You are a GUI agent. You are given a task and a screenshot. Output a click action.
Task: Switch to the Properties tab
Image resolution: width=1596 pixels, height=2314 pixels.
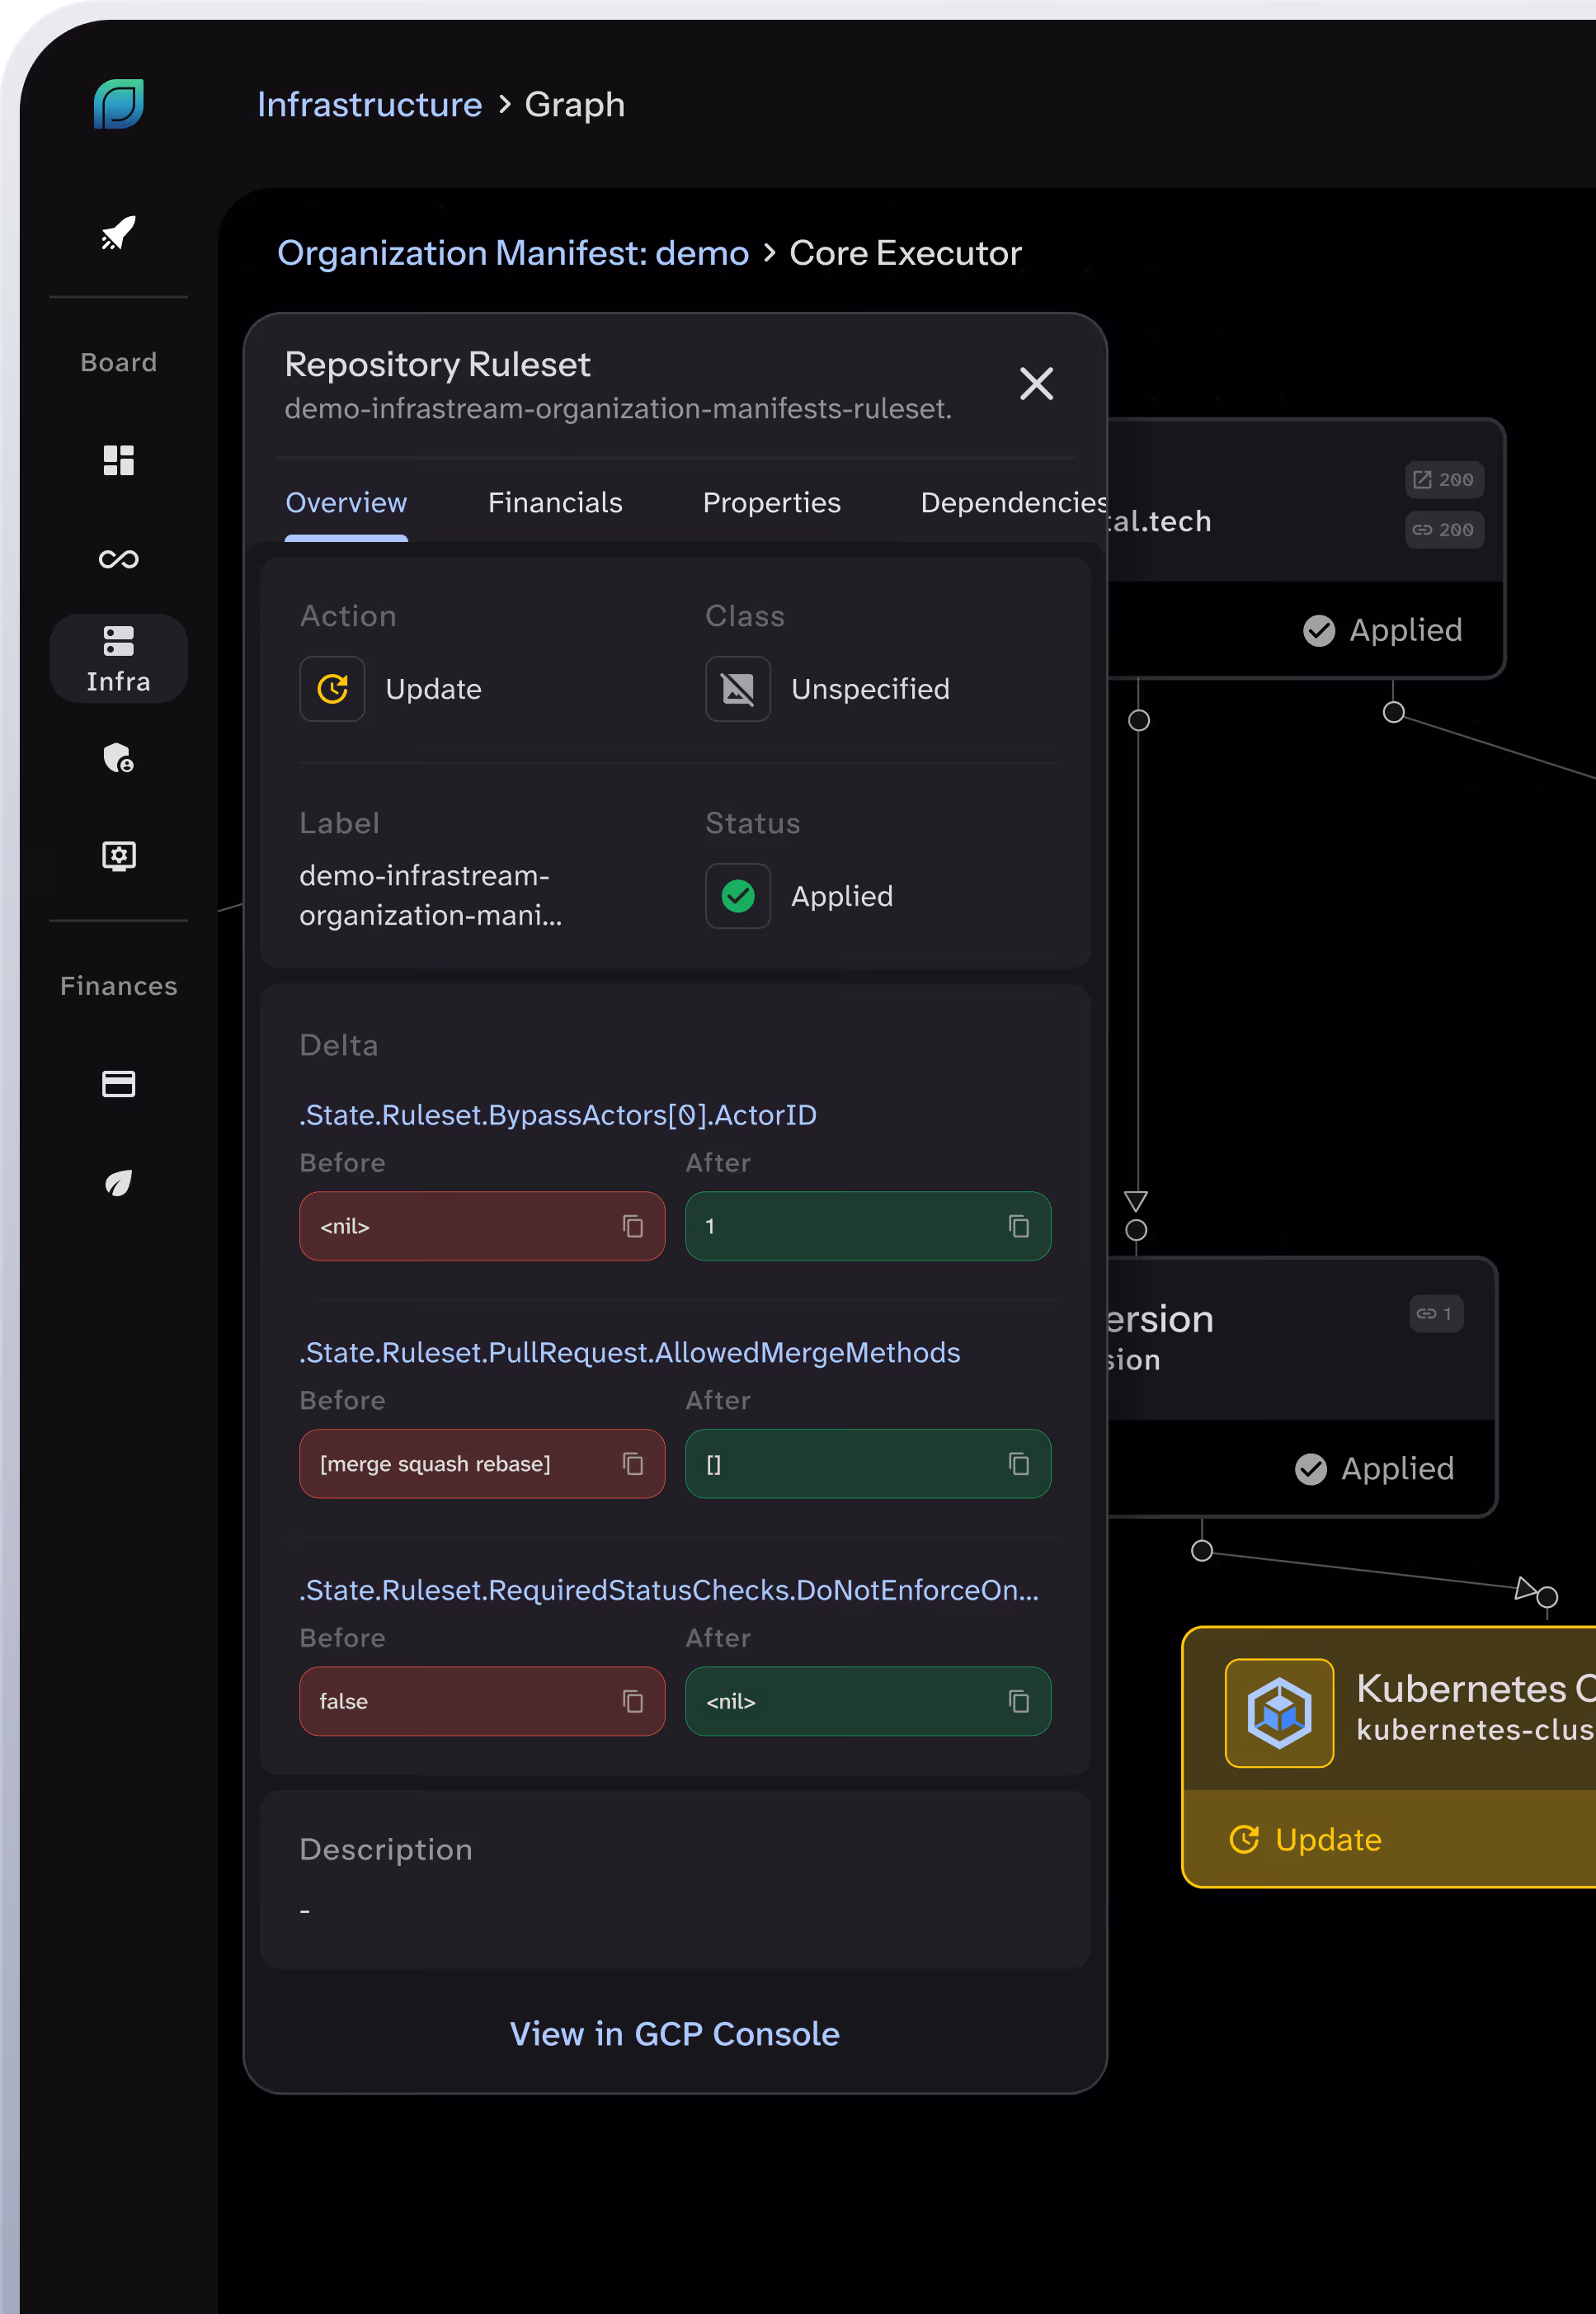(771, 503)
